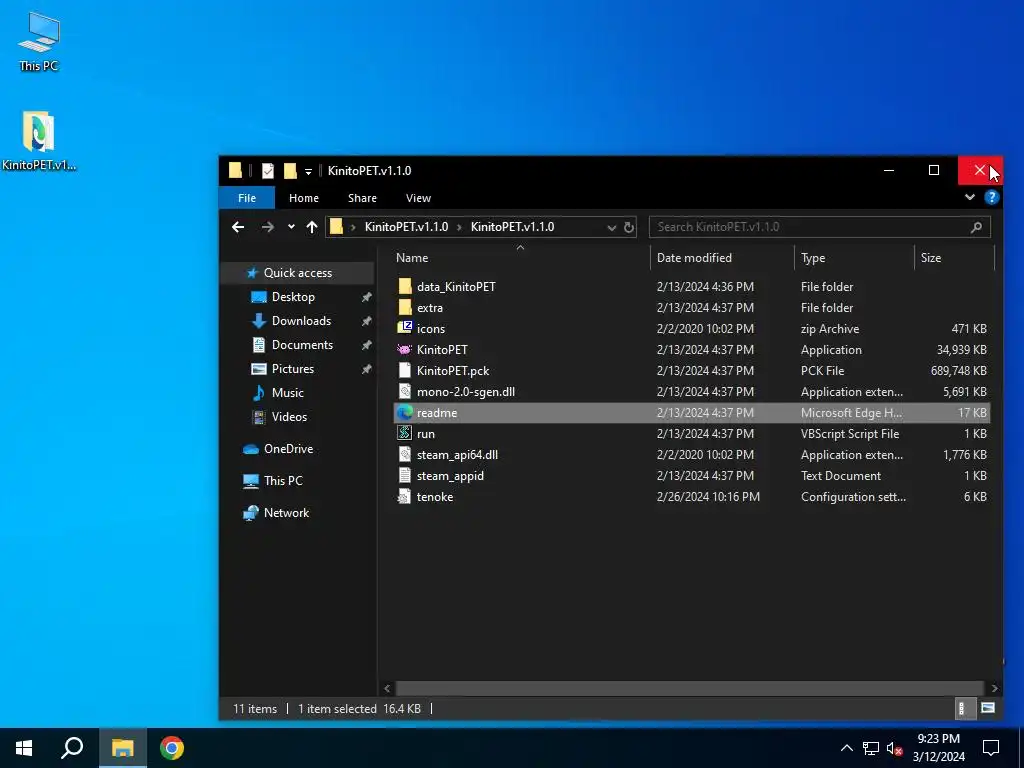This screenshot has width=1024, height=768.
Task: Go up one folder level
Action: click(312, 227)
